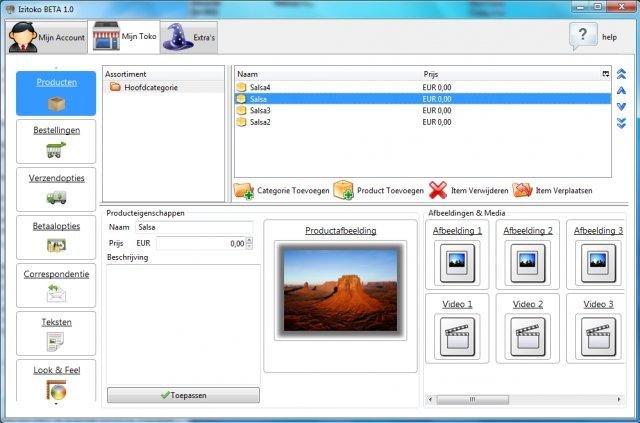Open the Extra's wizard hat tab

(189, 38)
